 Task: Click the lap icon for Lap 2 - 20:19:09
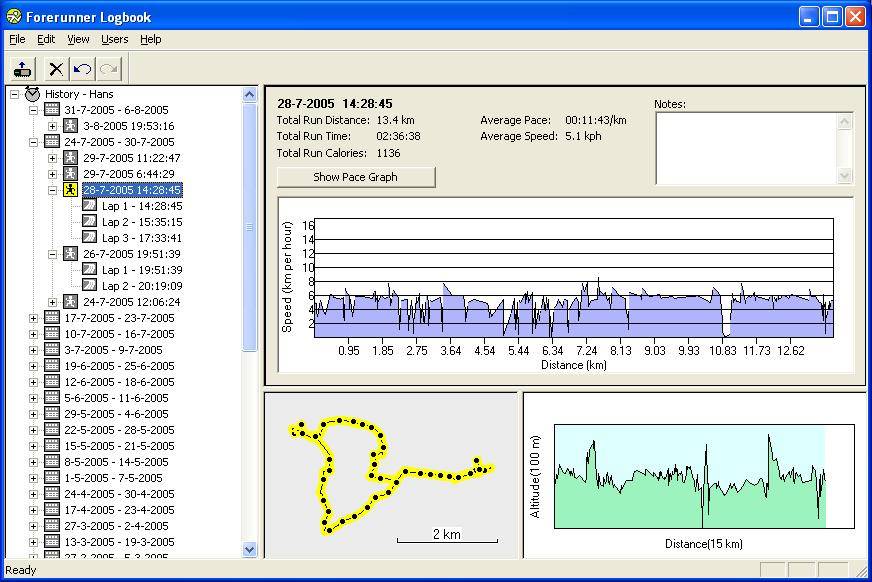pos(89,286)
